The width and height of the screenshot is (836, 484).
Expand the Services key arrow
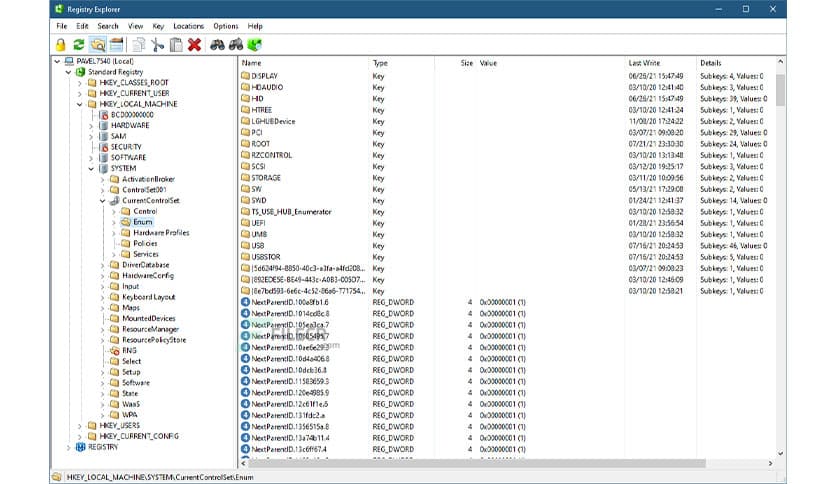(114, 254)
